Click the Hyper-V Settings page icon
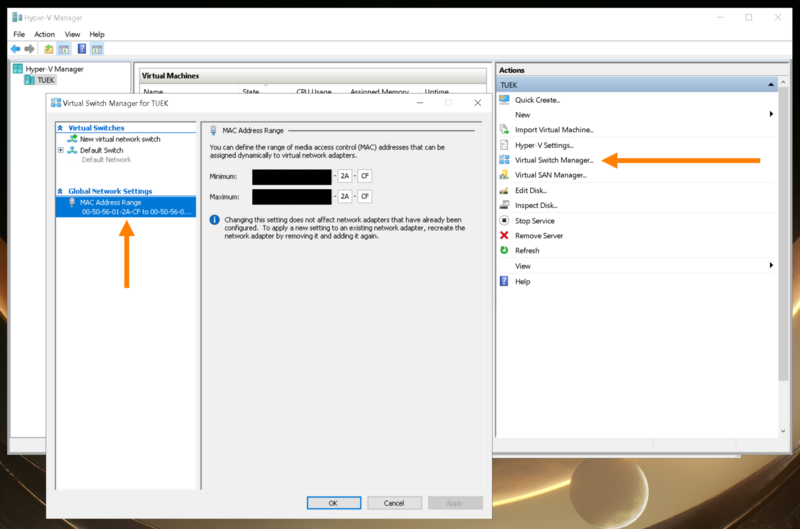The width and height of the screenshot is (800, 529). [504, 145]
